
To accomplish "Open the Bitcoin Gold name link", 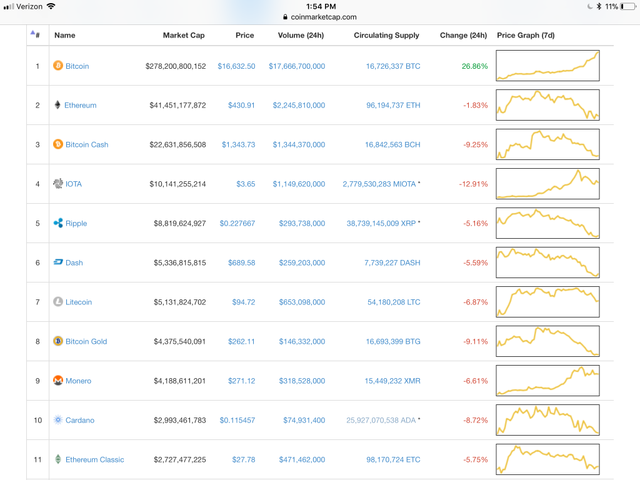I will (86, 341).
